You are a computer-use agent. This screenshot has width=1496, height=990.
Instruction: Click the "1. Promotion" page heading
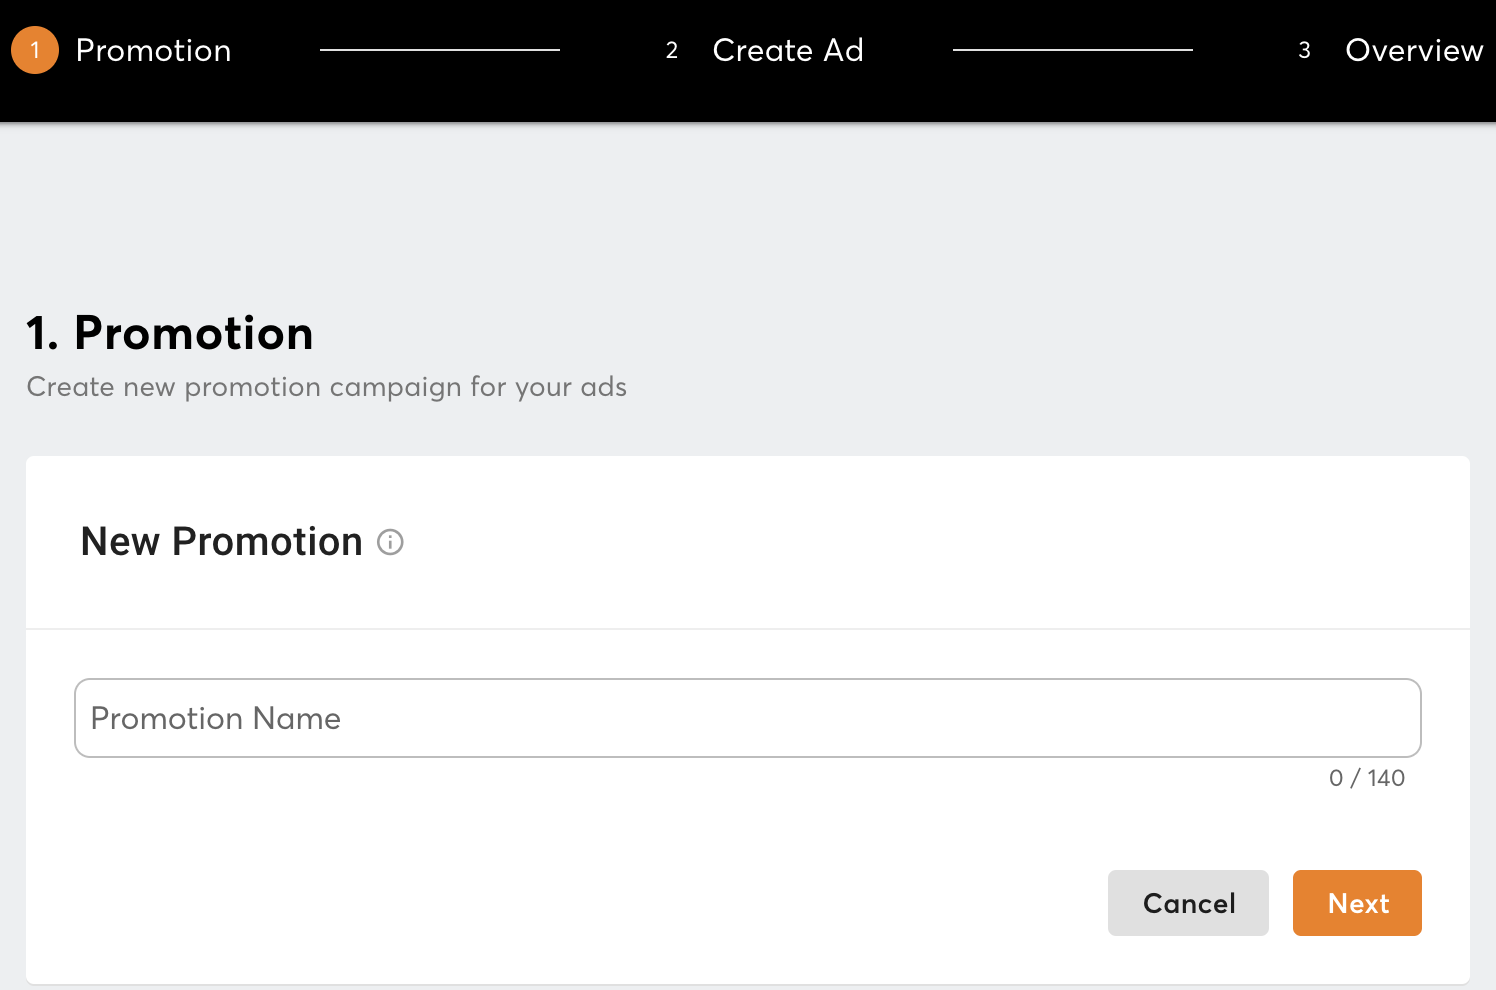[x=170, y=333]
